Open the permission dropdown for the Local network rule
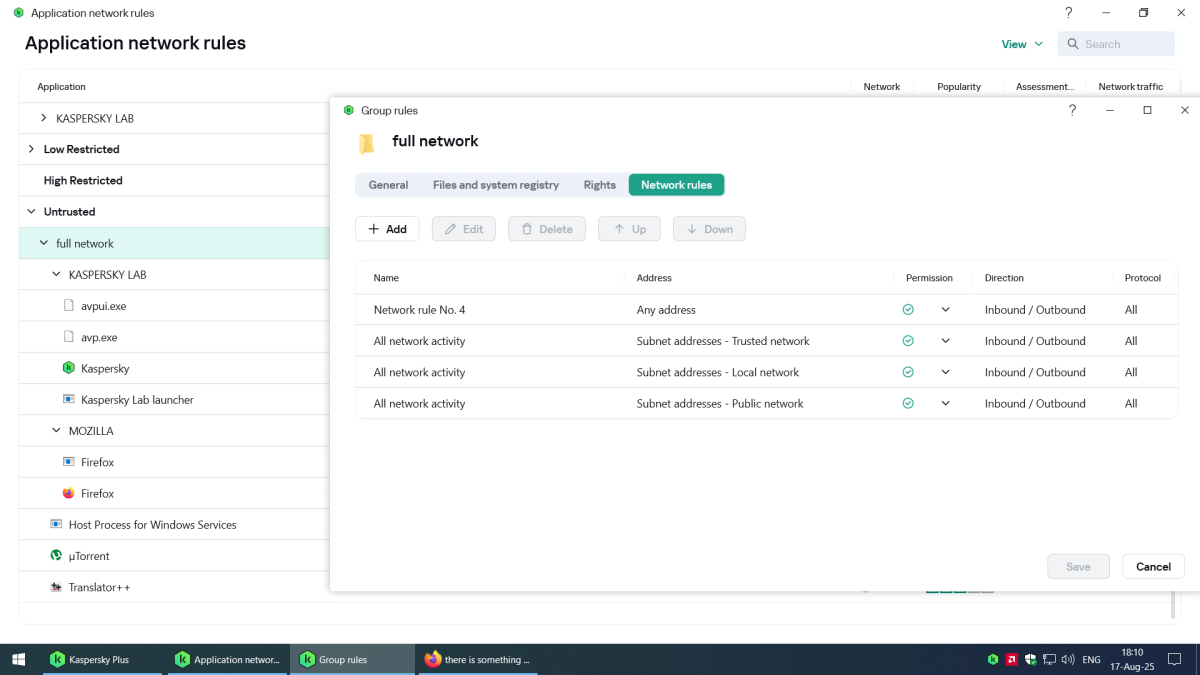 tap(945, 372)
